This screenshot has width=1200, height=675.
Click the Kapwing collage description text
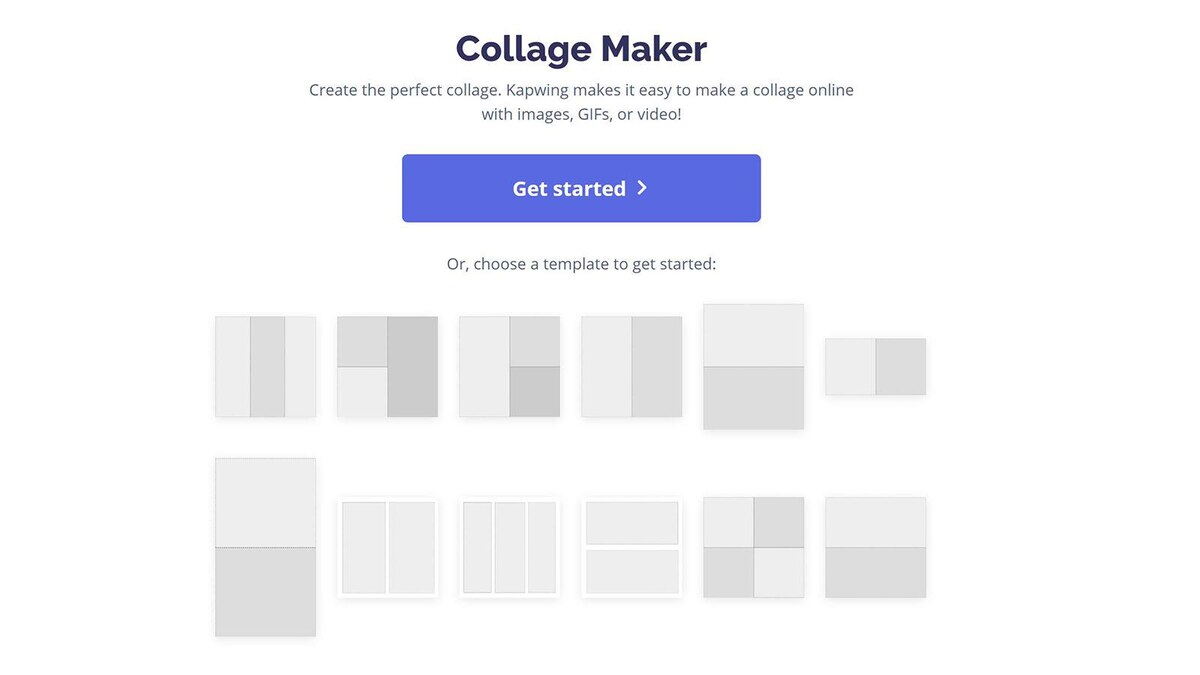581,102
